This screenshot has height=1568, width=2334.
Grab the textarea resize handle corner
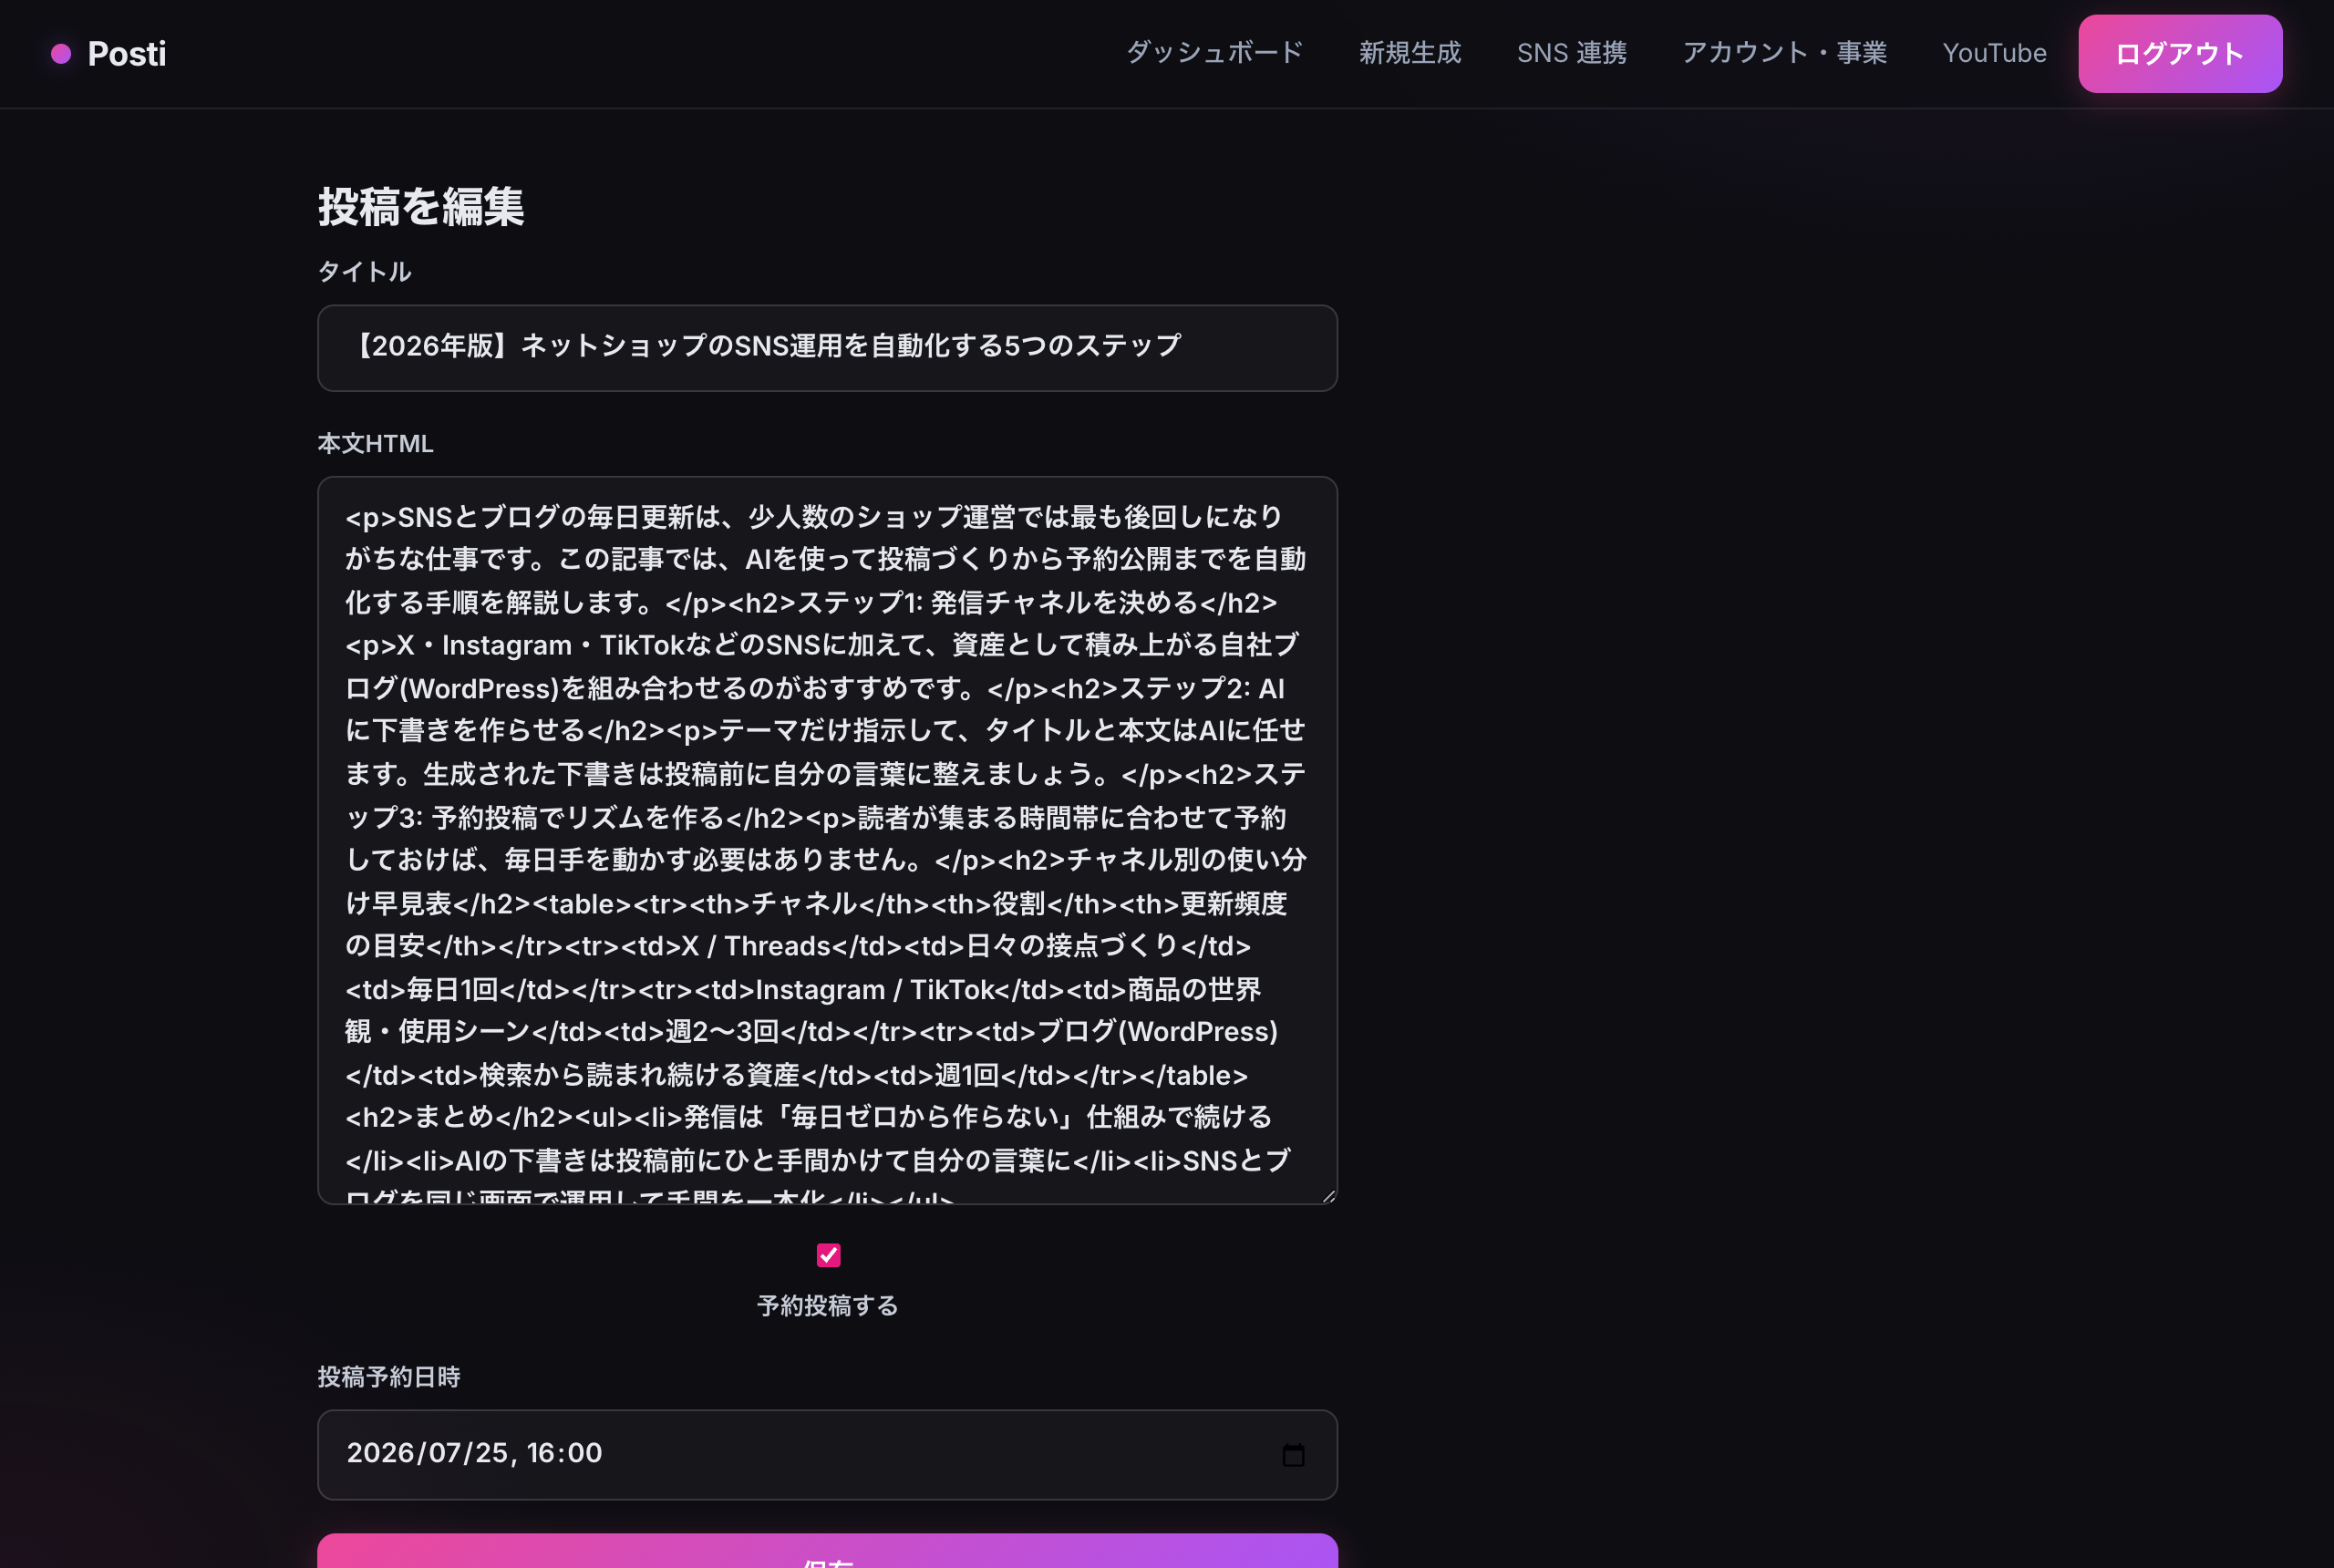coord(1328,1195)
